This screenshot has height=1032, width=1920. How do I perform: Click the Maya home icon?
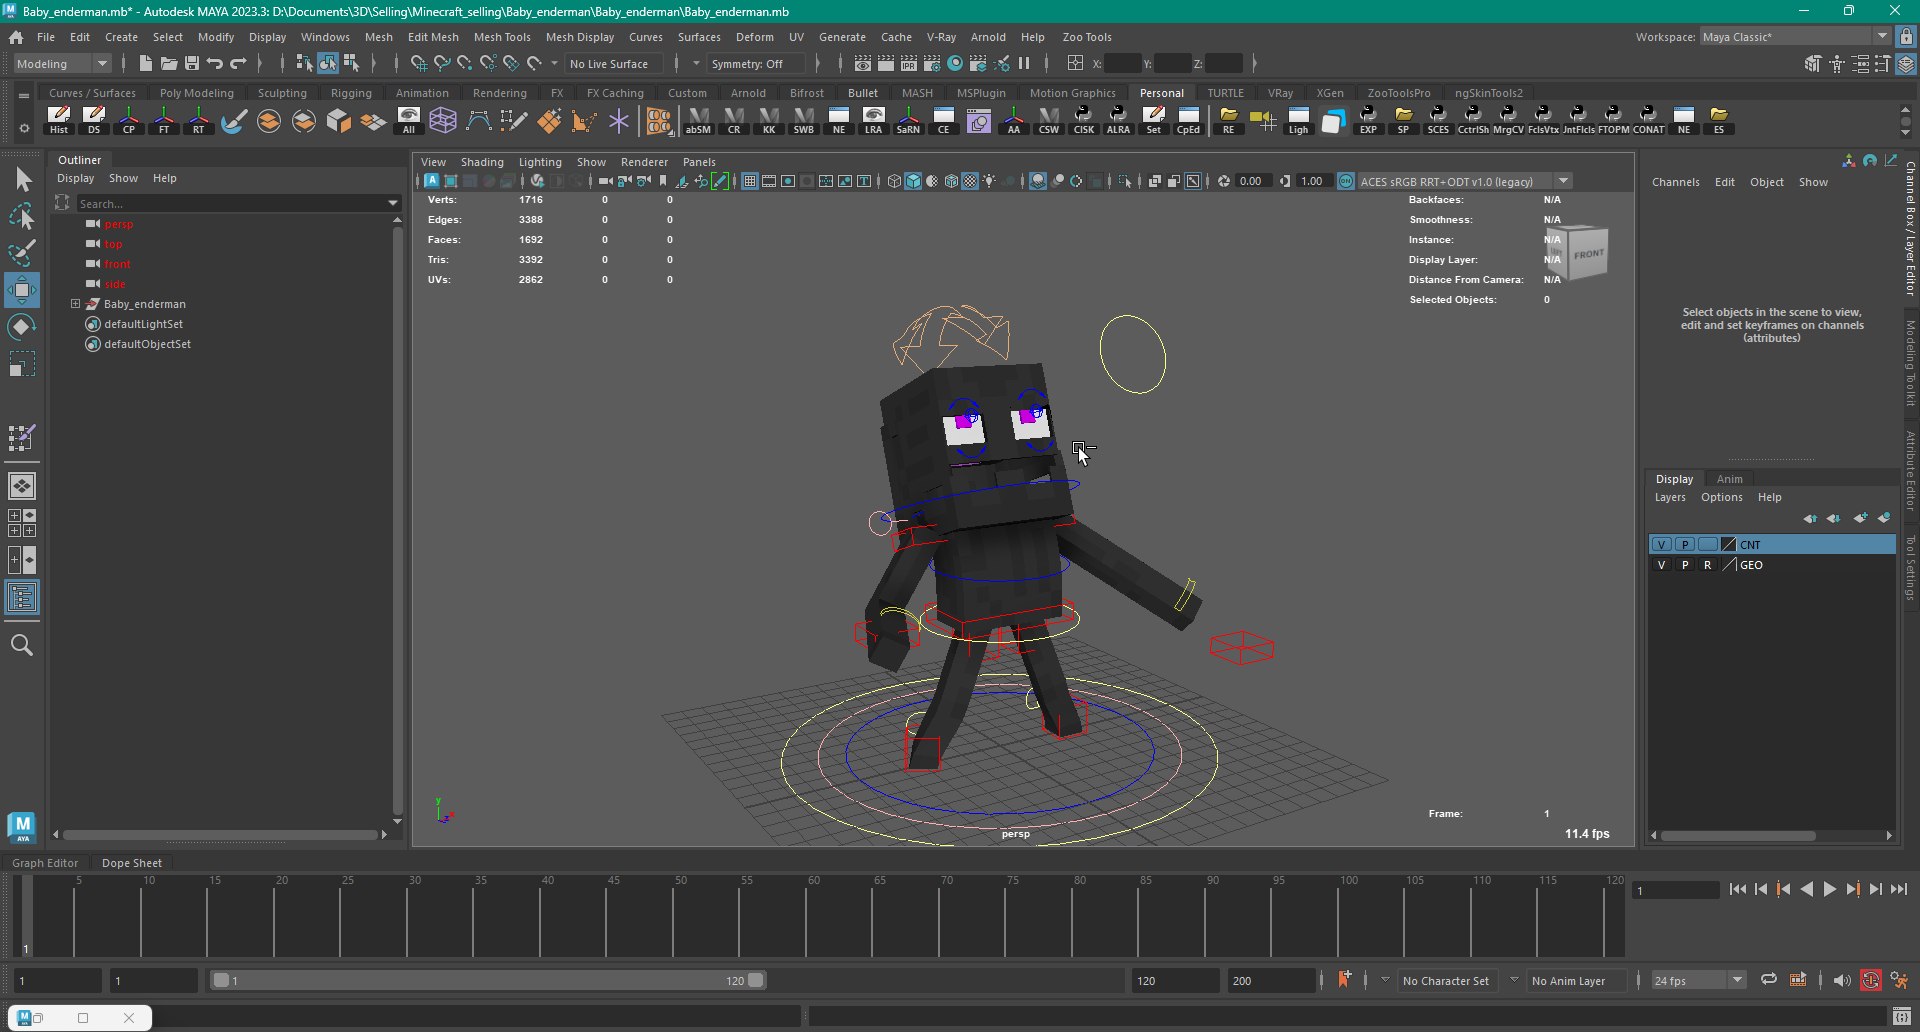16,37
